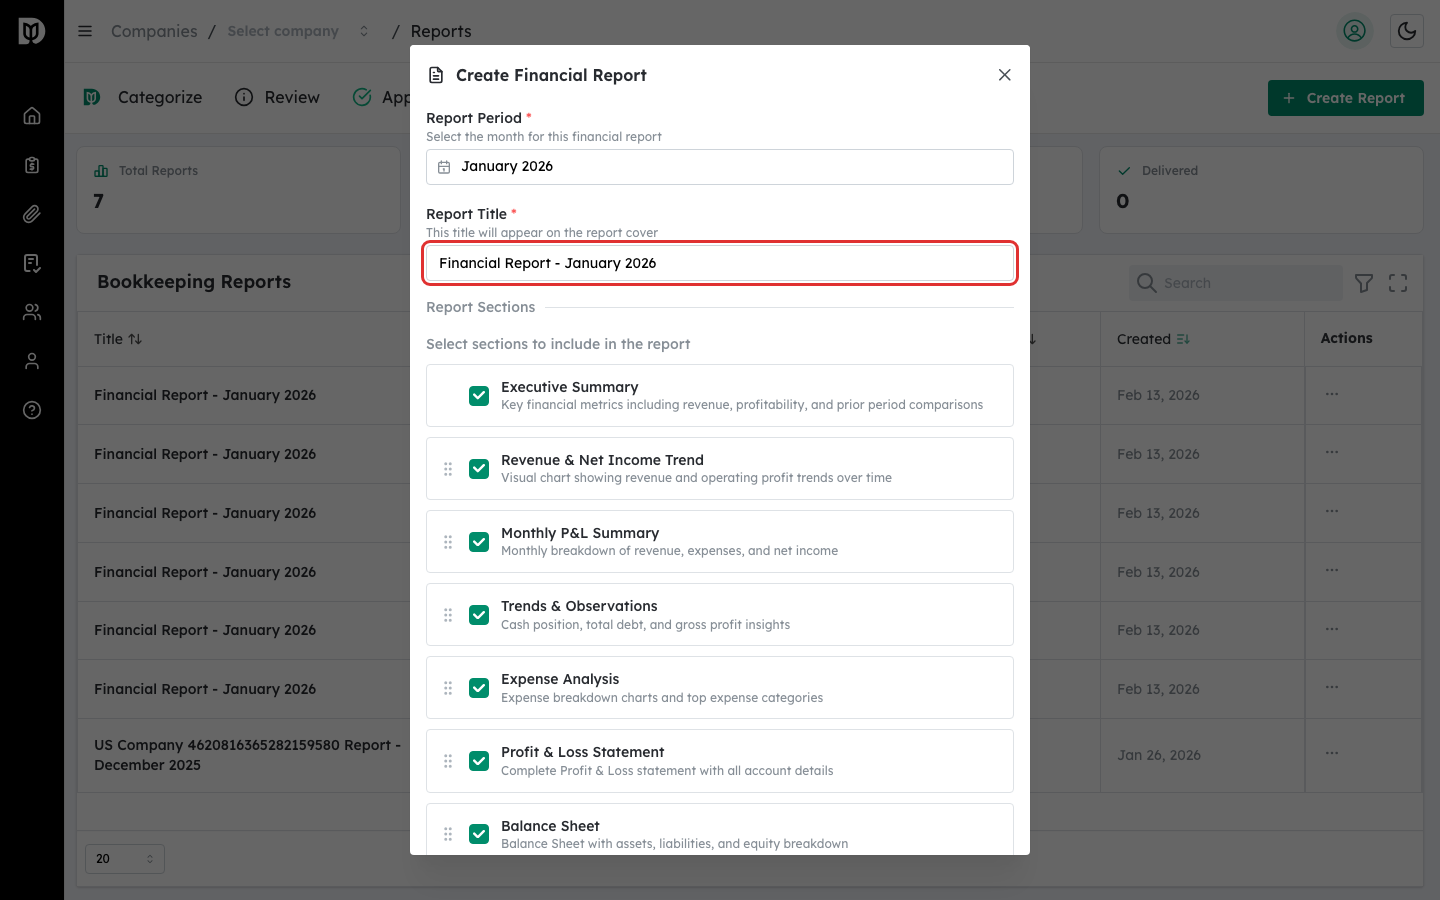Open the page size selector showing 20

click(124, 858)
